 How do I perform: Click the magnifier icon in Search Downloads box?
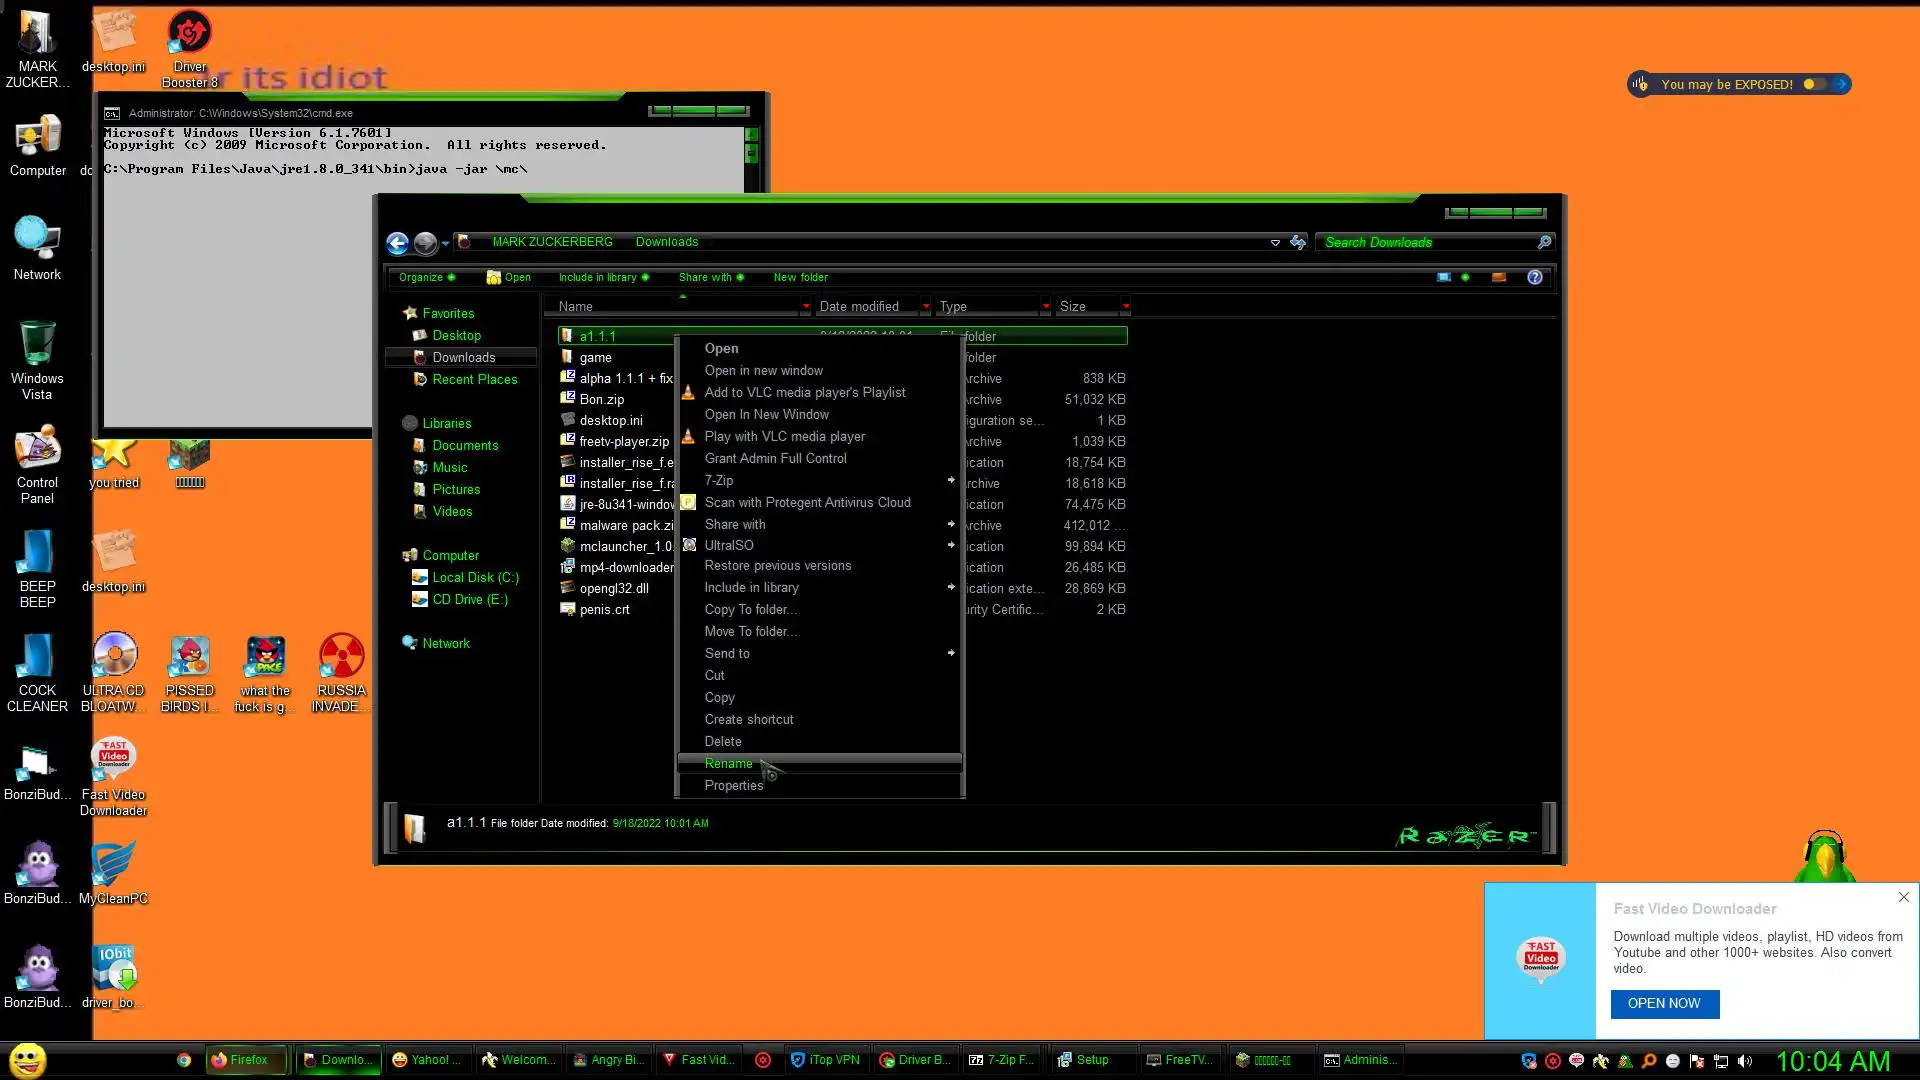(1544, 242)
